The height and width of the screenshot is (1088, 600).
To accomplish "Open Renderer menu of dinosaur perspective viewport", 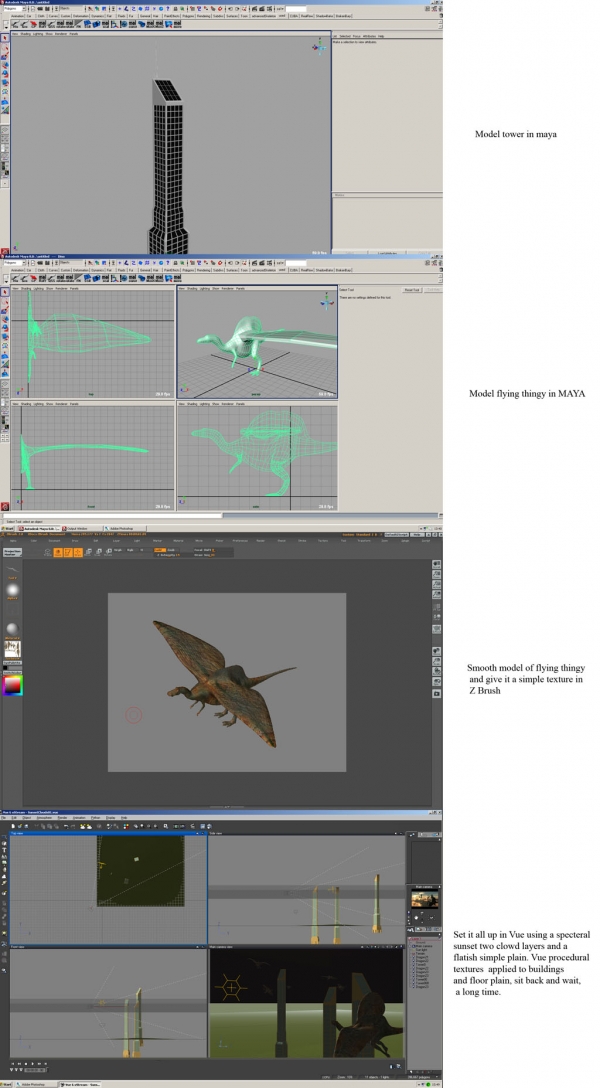I will point(228,288).
